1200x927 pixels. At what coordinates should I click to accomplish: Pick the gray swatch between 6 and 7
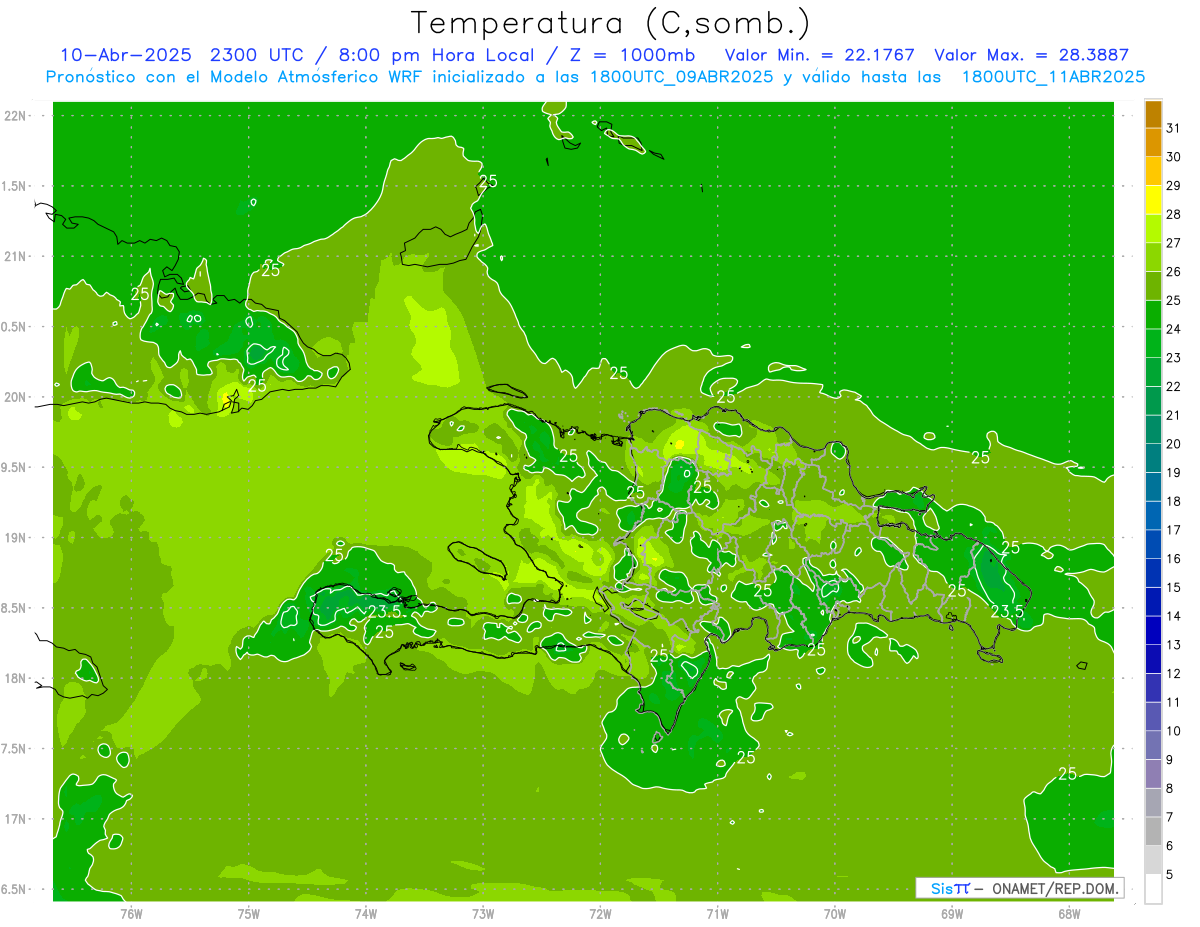pos(1153,832)
